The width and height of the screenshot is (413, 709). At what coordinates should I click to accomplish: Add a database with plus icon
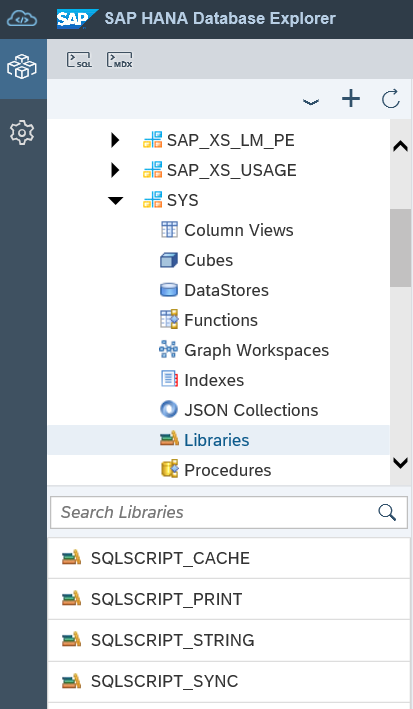click(x=351, y=99)
